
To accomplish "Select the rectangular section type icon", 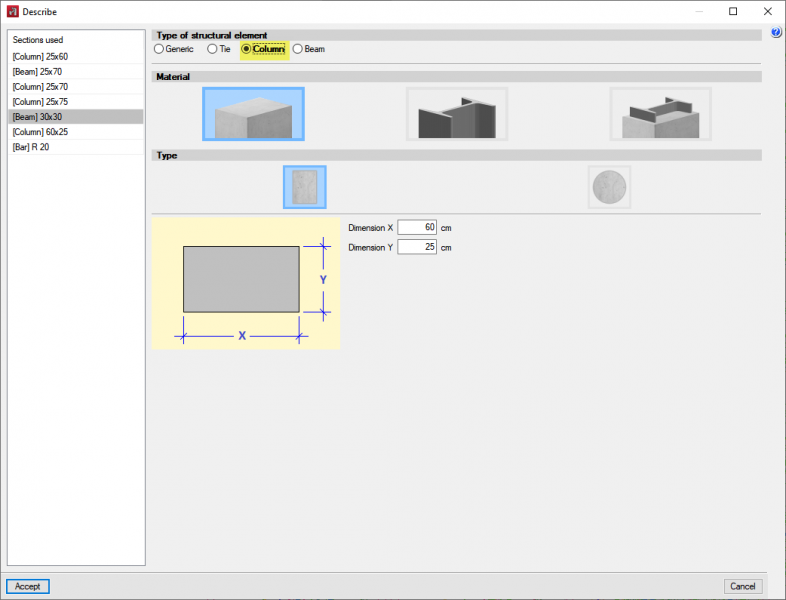I will tap(304, 187).
